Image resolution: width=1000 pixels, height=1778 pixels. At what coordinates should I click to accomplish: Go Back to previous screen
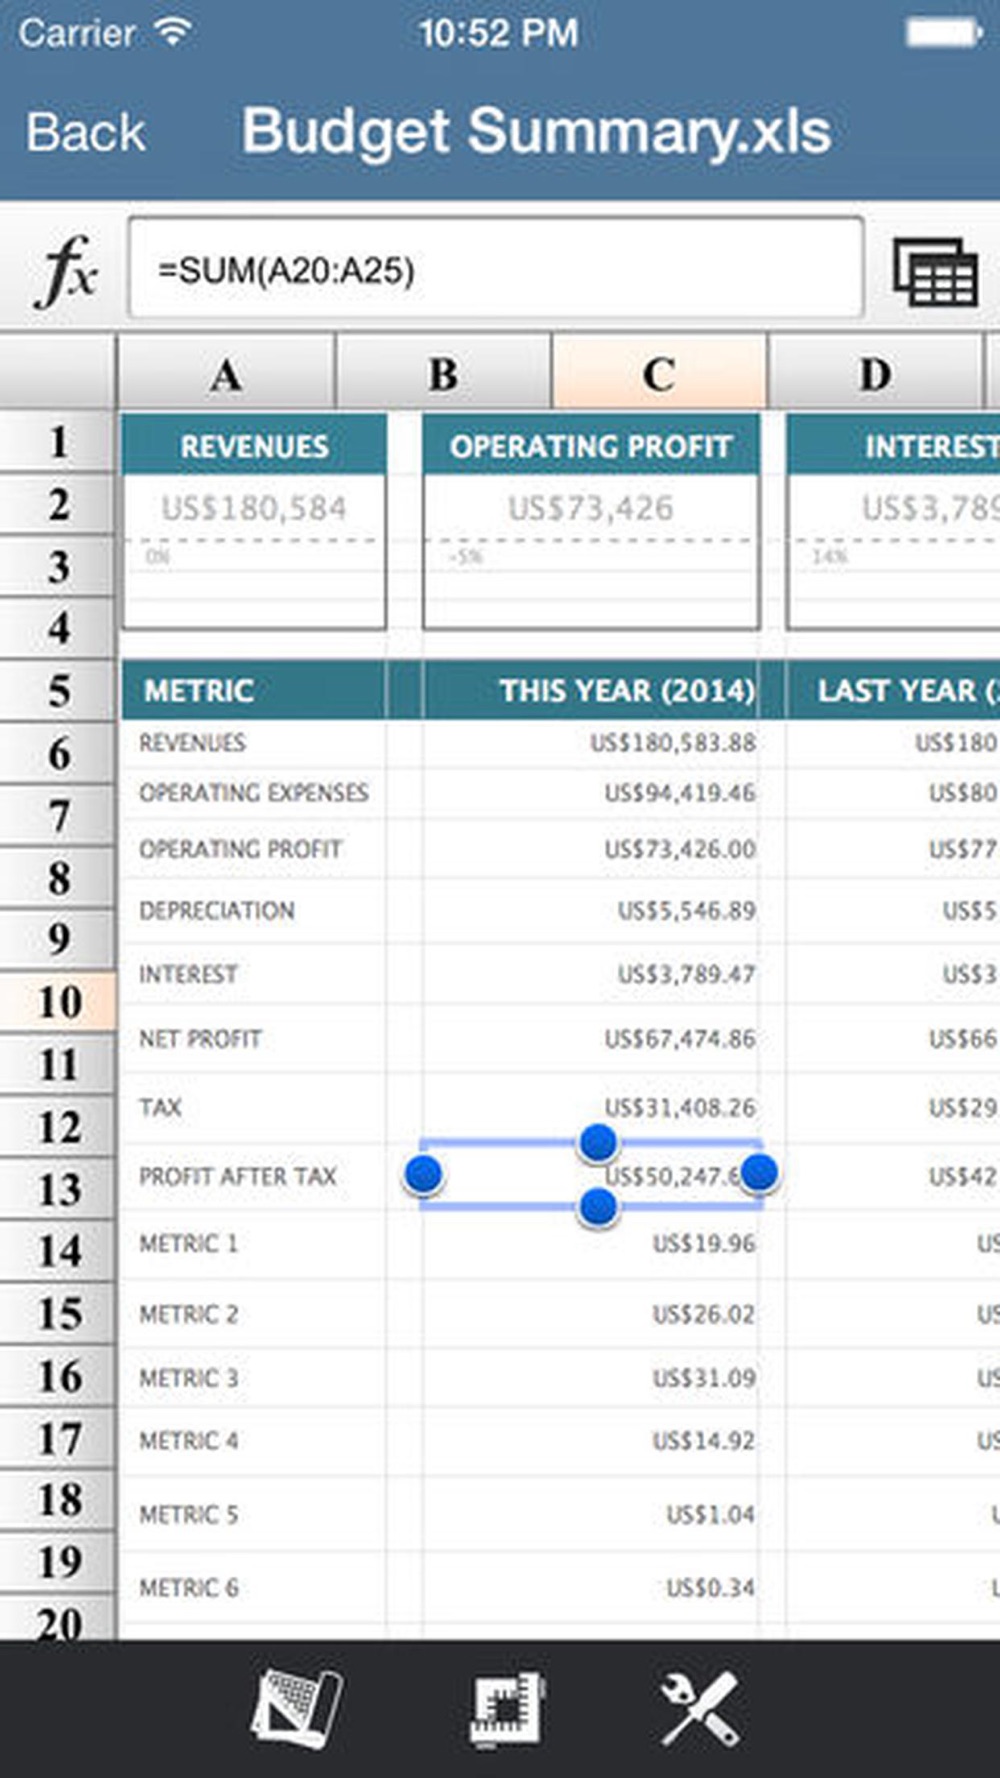pos(86,133)
